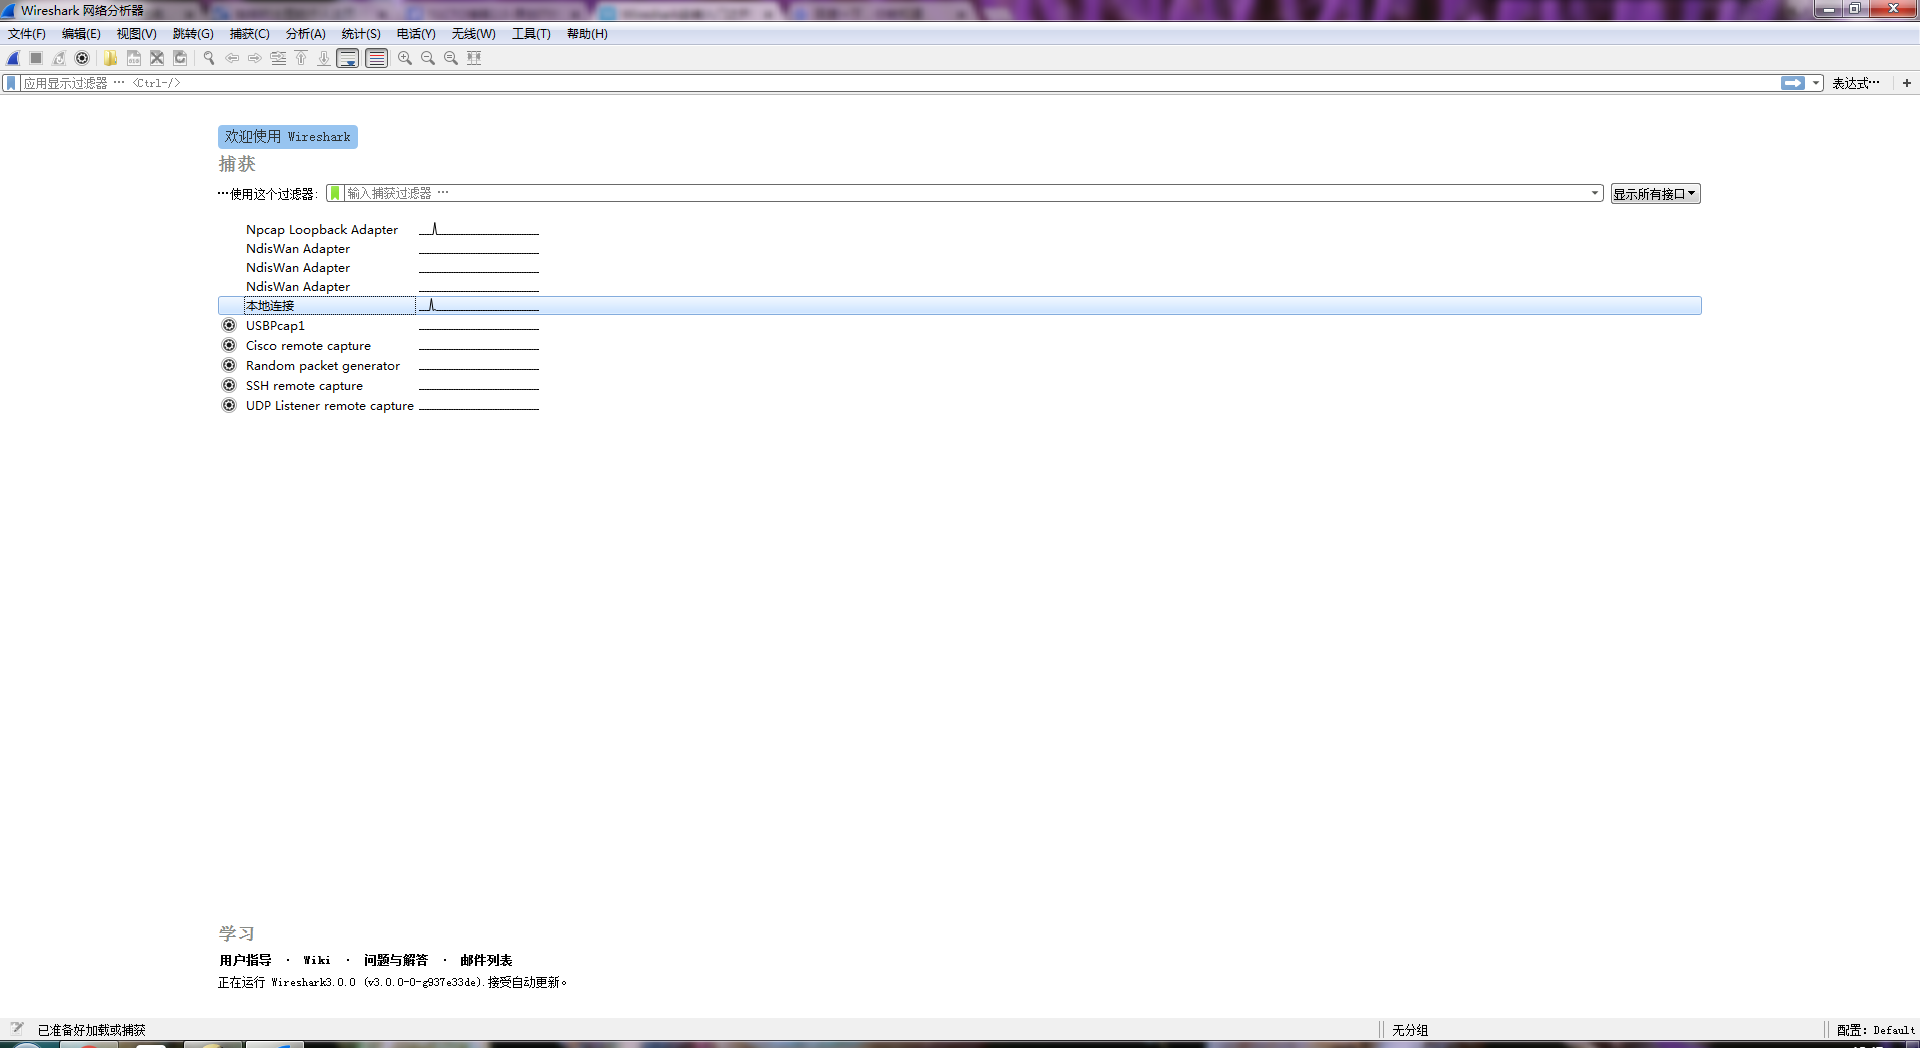Image resolution: width=1920 pixels, height=1048 pixels.
Task: Open the 帮助(H) menu
Action: coord(587,34)
